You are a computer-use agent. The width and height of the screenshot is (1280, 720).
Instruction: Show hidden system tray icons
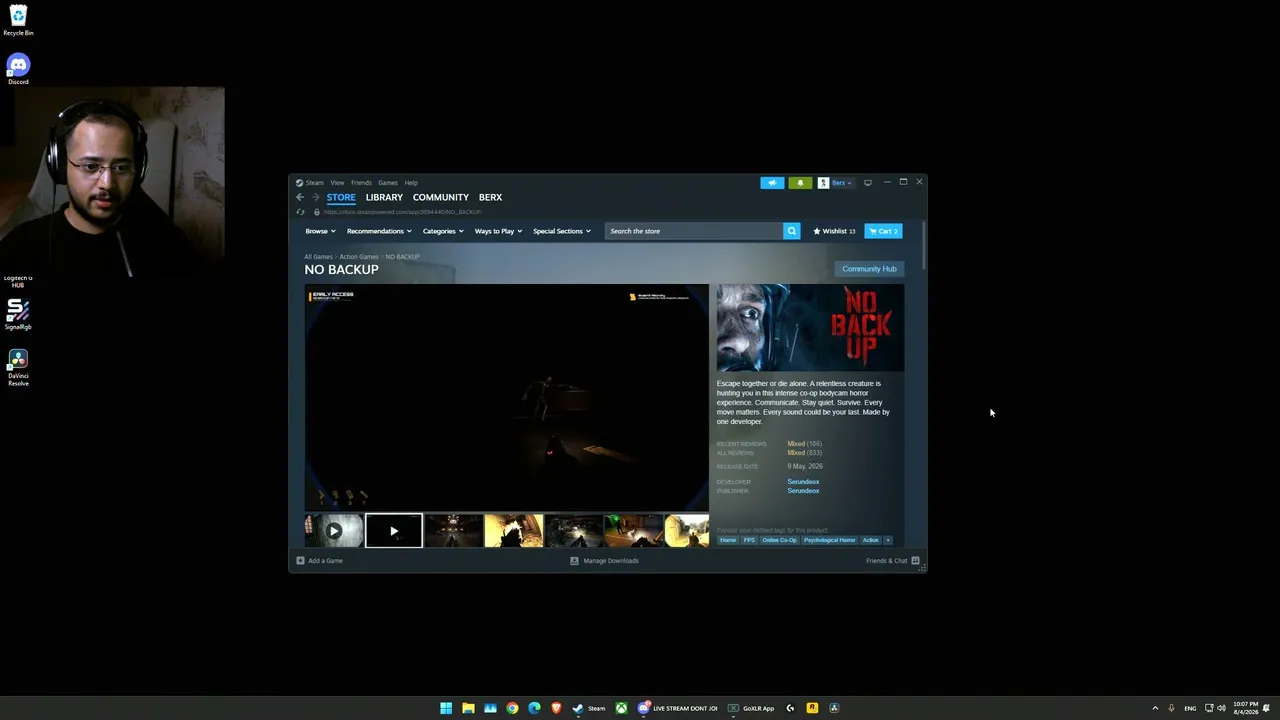pyautogui.click(x=1155, y=708)
